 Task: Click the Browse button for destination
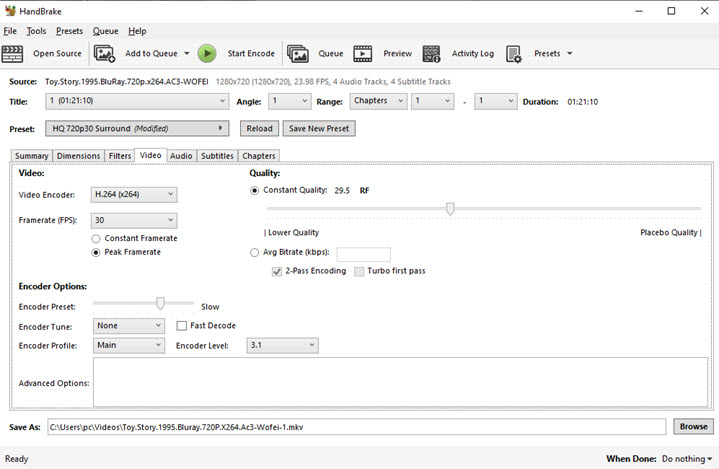pyautogui.click(x=693, y=426)
